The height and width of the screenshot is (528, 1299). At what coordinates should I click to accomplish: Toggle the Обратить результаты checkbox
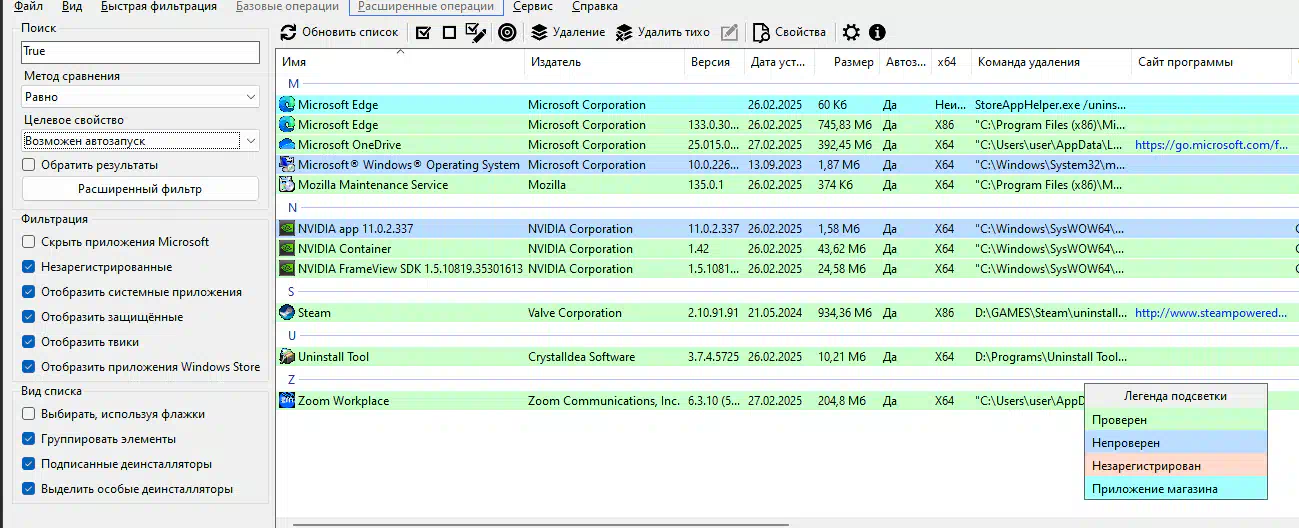click(28, 164)
